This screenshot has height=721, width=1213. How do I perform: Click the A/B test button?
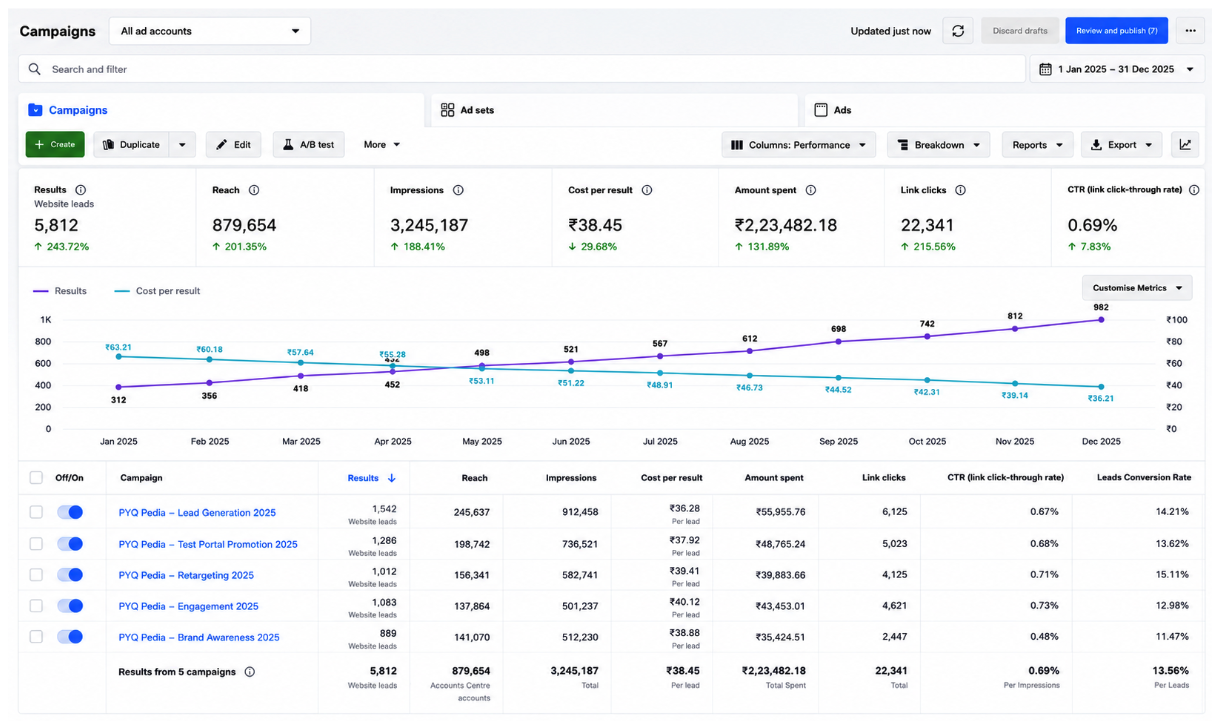(x=308, y=145)
